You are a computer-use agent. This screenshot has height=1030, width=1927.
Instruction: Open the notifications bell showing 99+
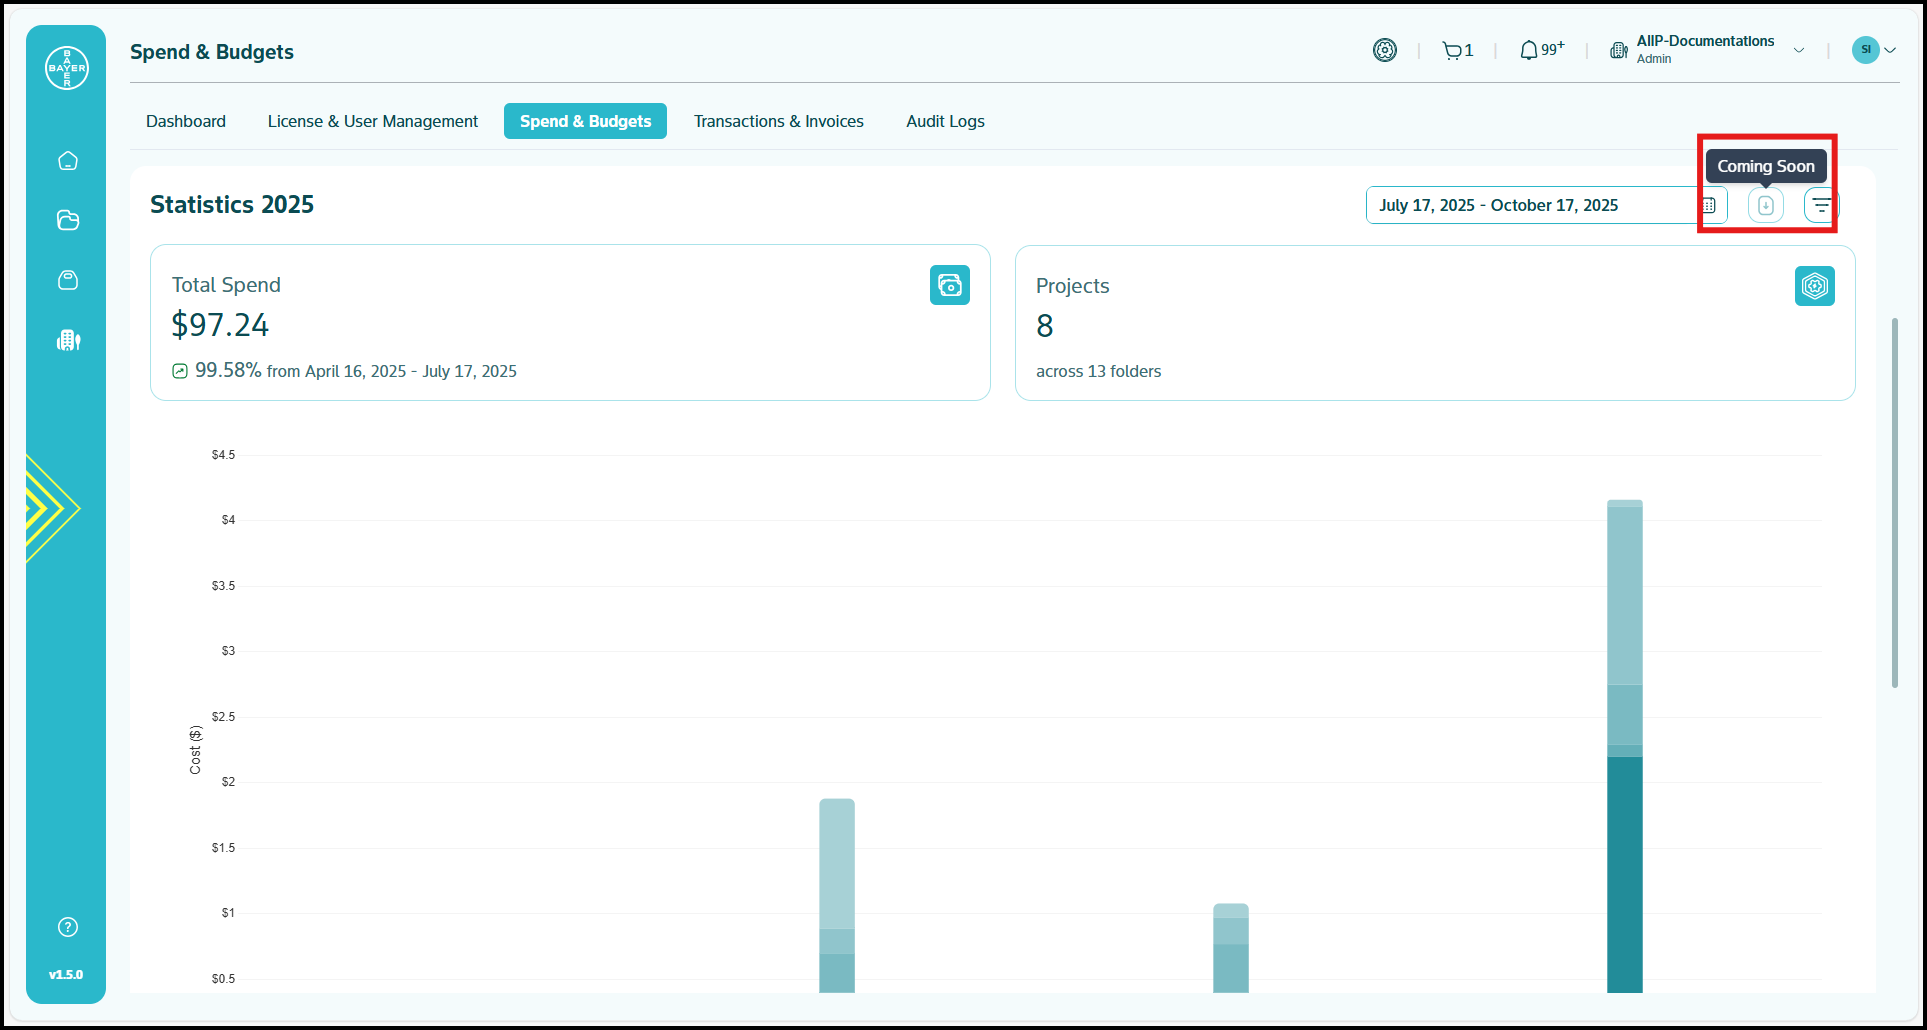1540,50
